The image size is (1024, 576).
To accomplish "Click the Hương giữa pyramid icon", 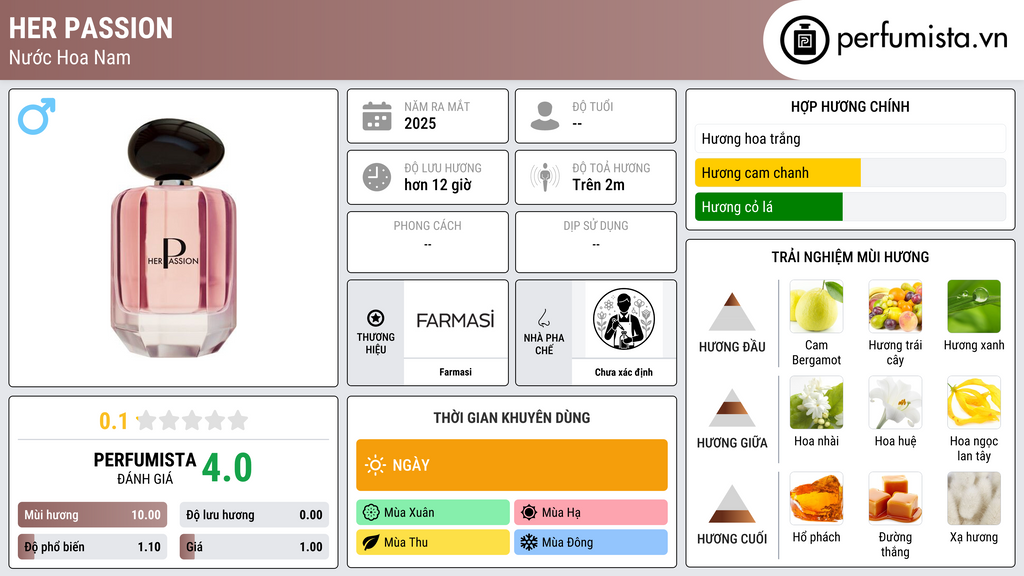I will coord(732,408).
